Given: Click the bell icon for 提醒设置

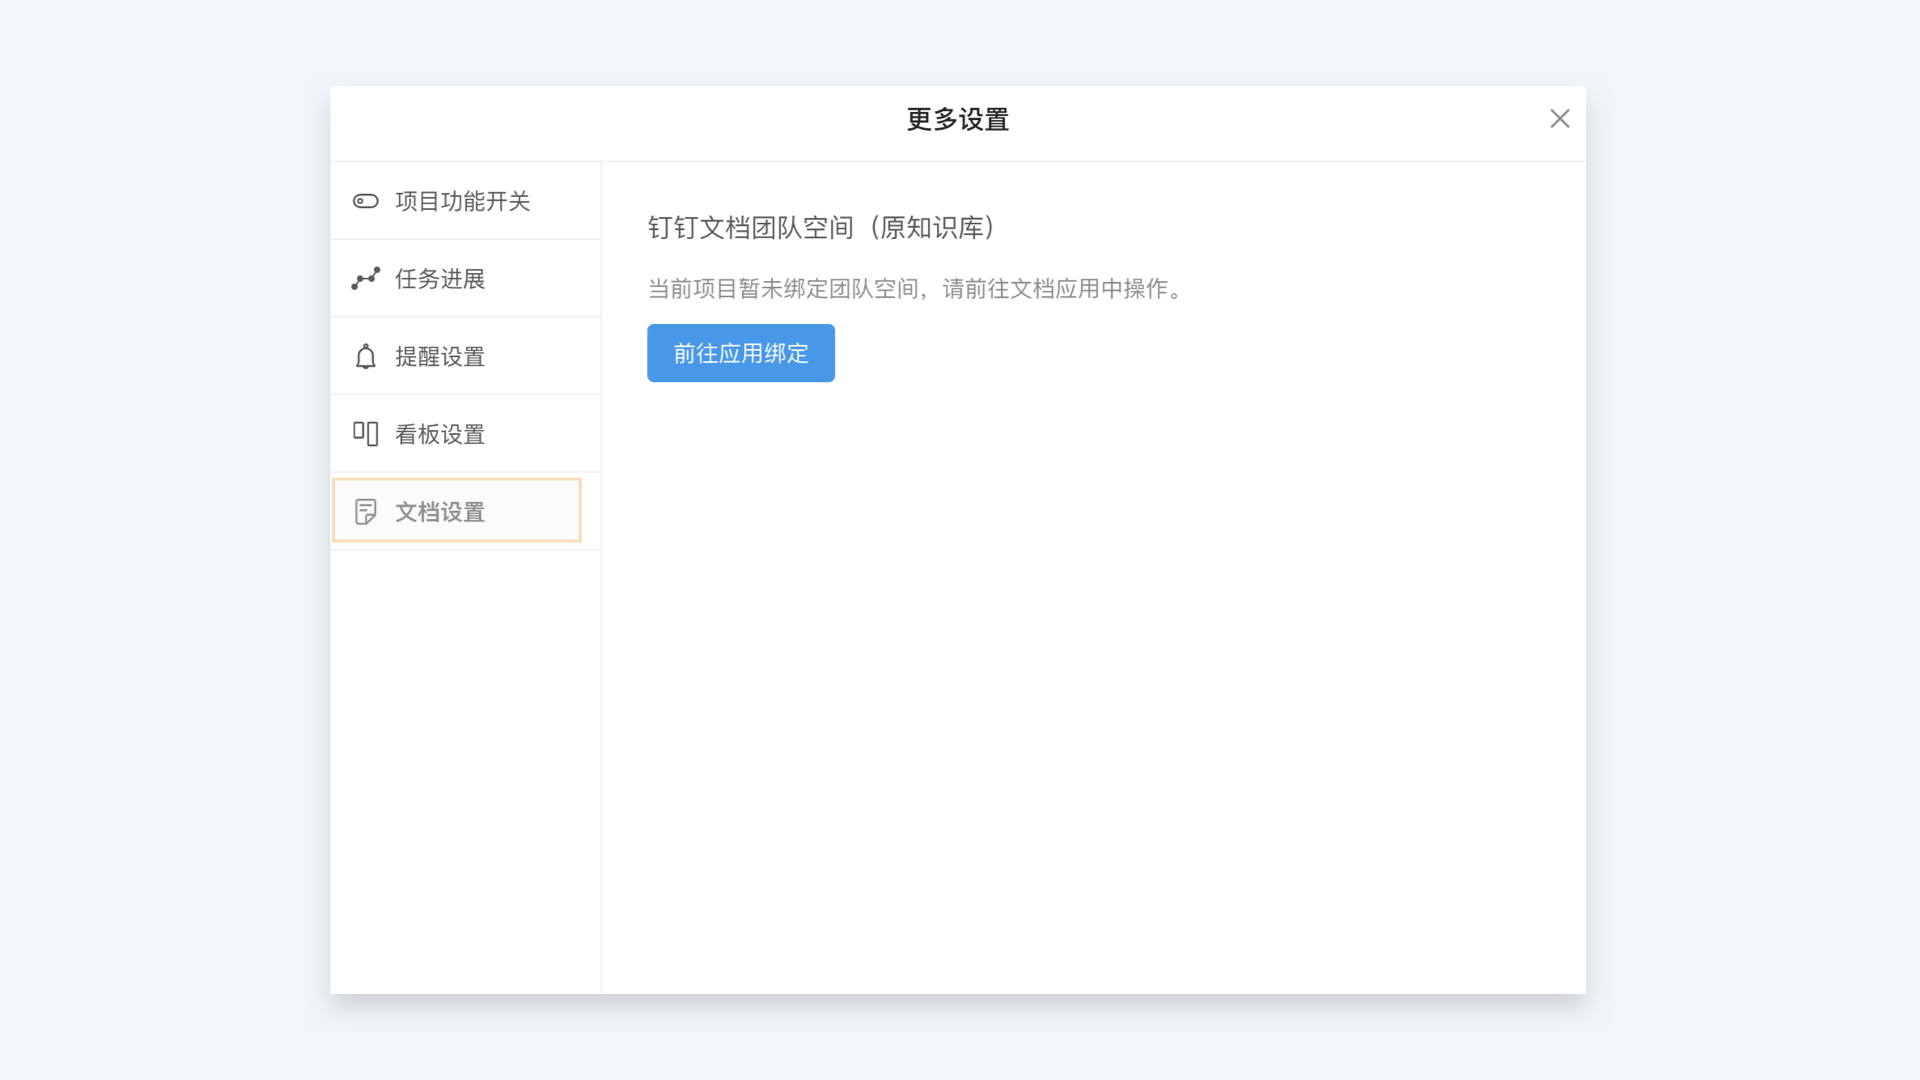Looking at the screenshot, I should pos(365,356).
